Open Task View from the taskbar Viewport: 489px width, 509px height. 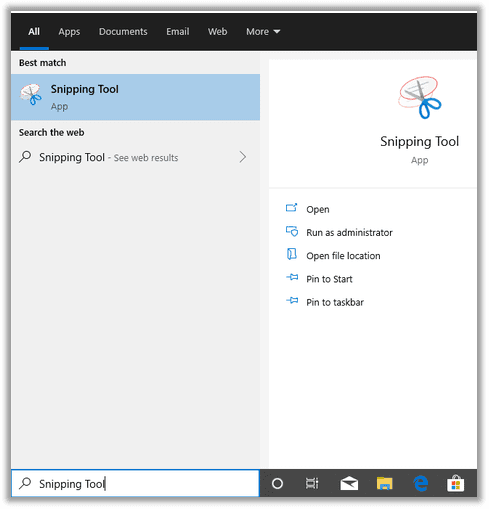(x=312, y=483)
